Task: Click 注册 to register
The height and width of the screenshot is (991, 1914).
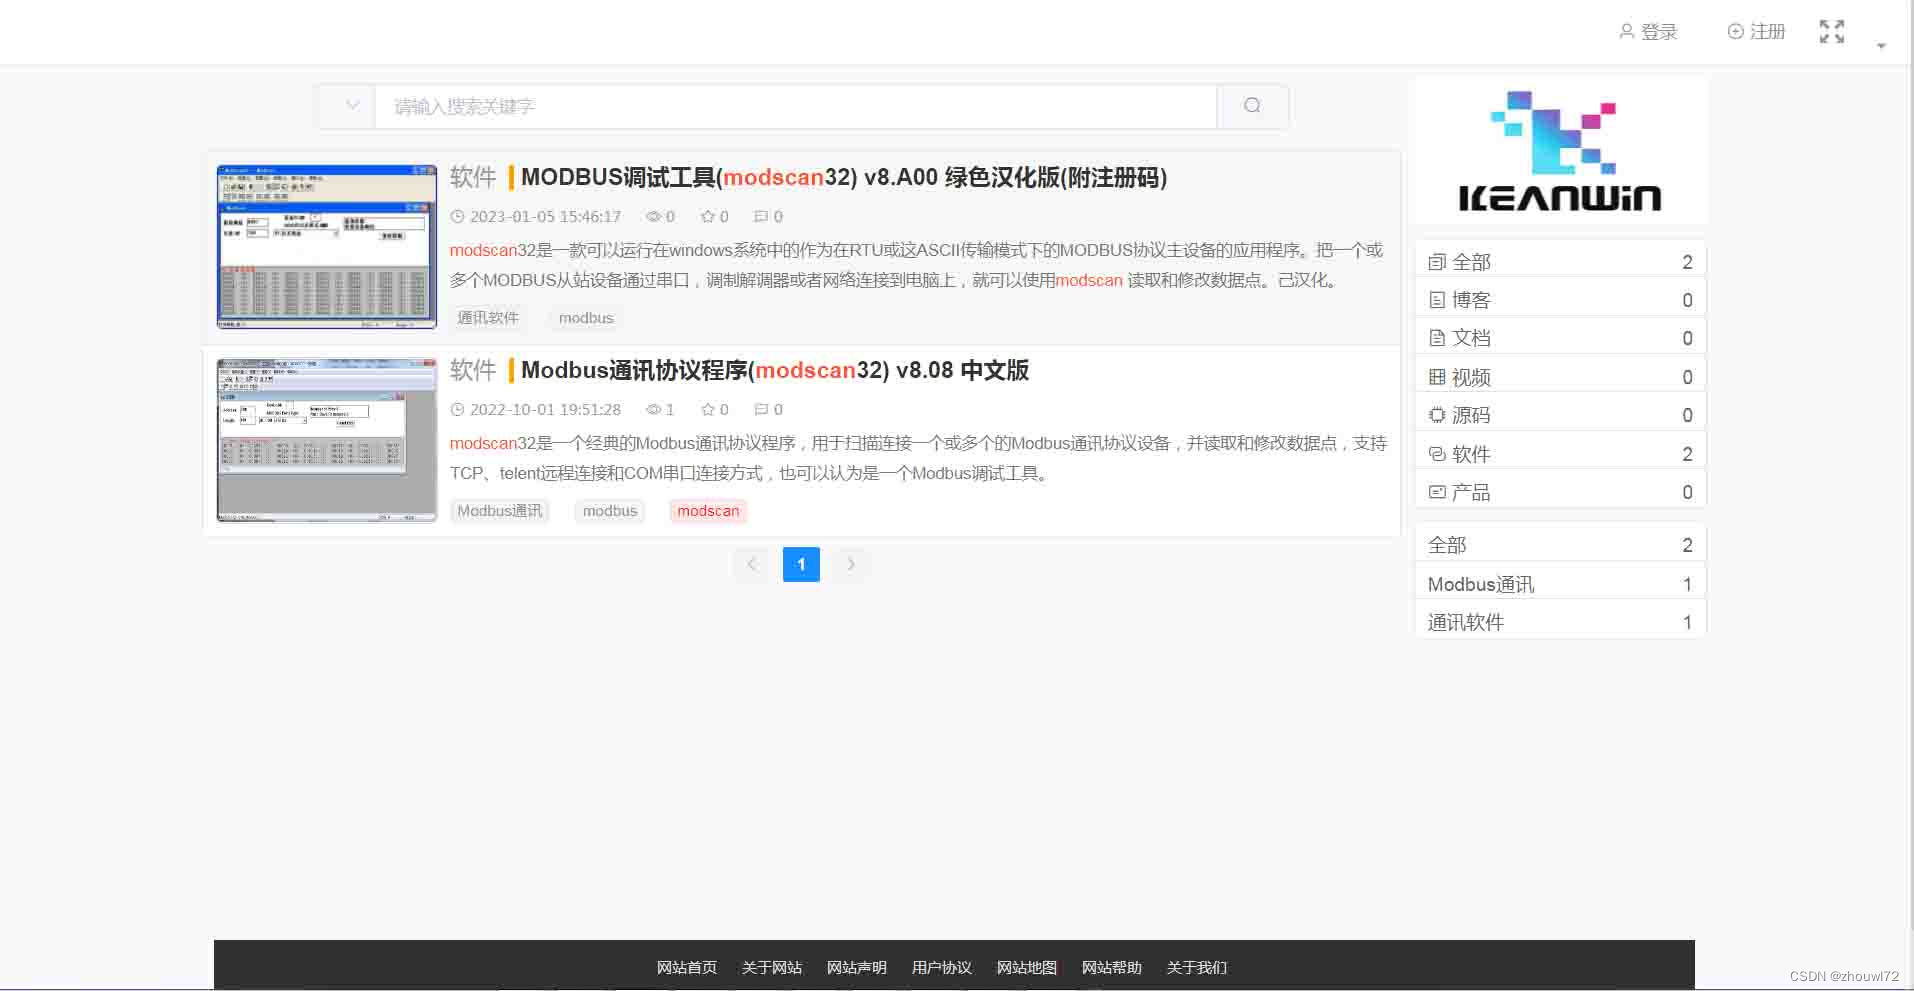Action: (1755, 31)
